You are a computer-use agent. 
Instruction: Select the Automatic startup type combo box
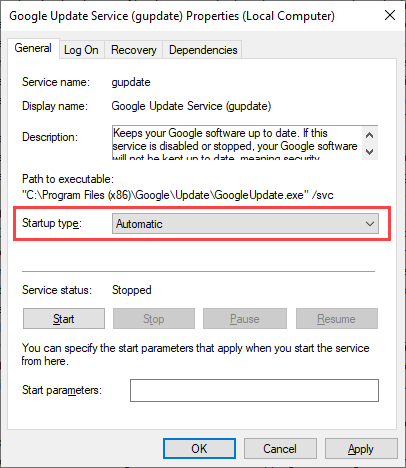pyautogui.click(x=245, y=224)
